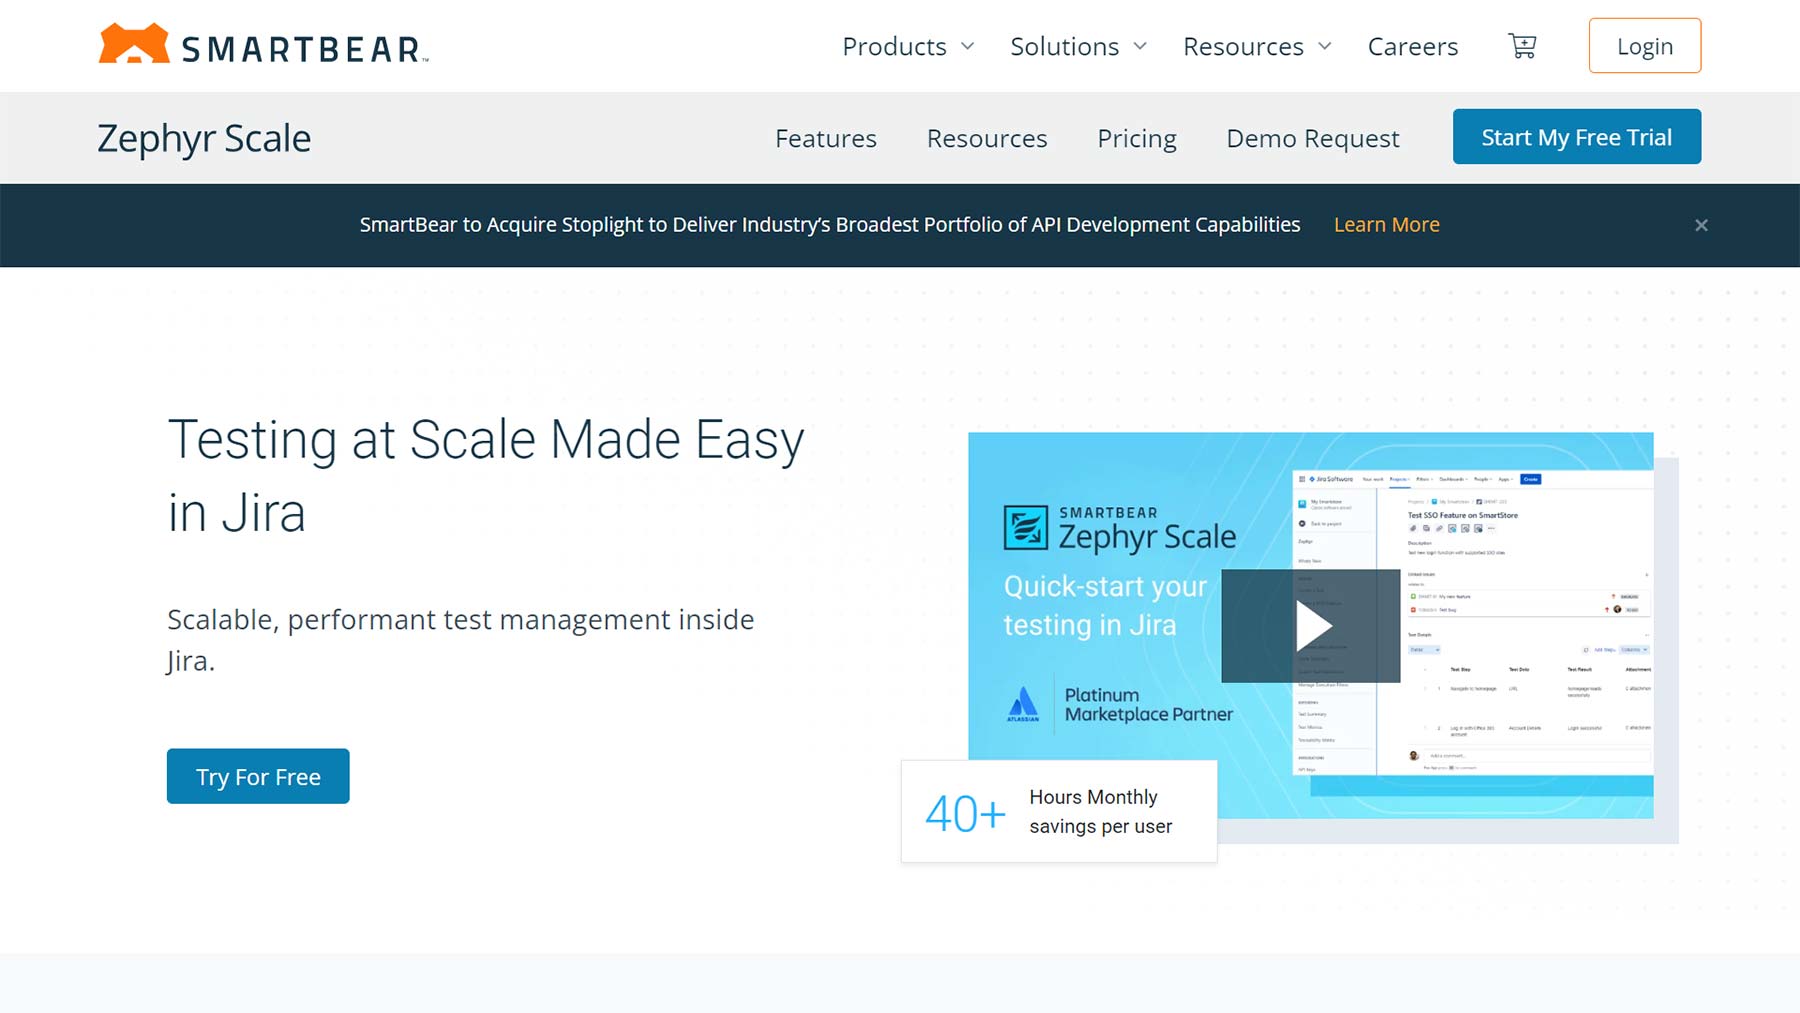This screenshot has height=1013, width=1800.
Task: Open Resources in Zephyr Scale subnav
Action: (x=987, y=138)
